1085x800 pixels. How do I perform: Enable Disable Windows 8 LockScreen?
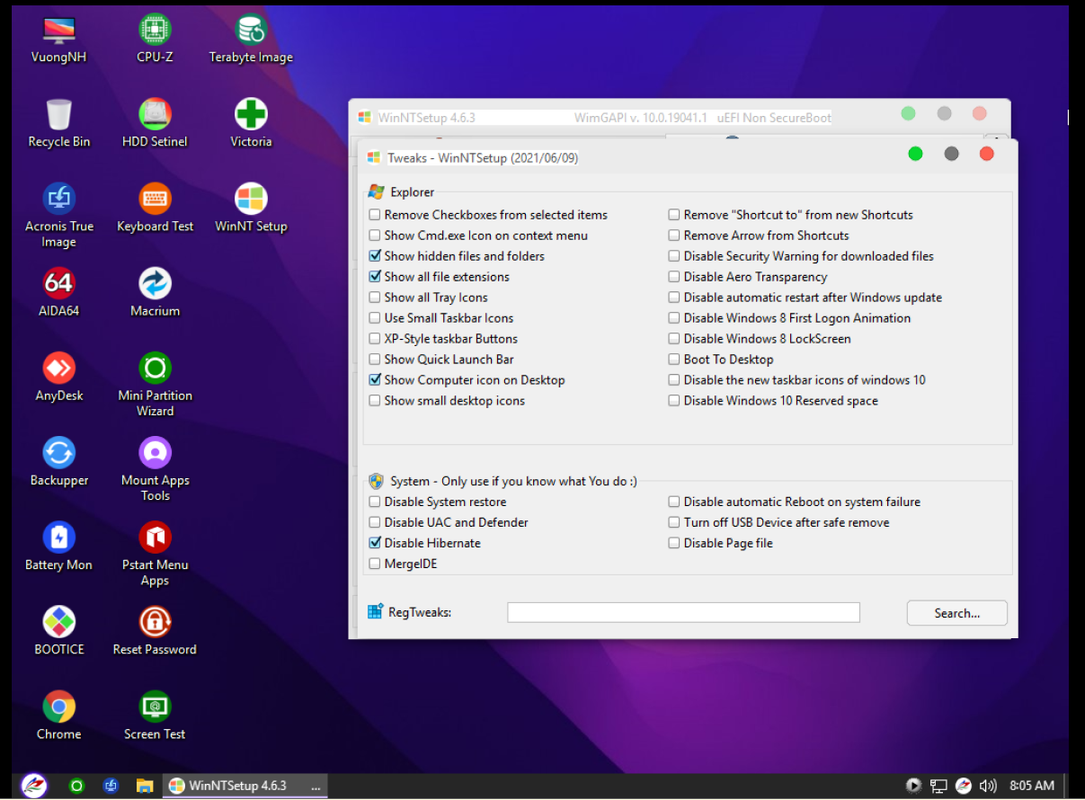(x=673, y=339)
